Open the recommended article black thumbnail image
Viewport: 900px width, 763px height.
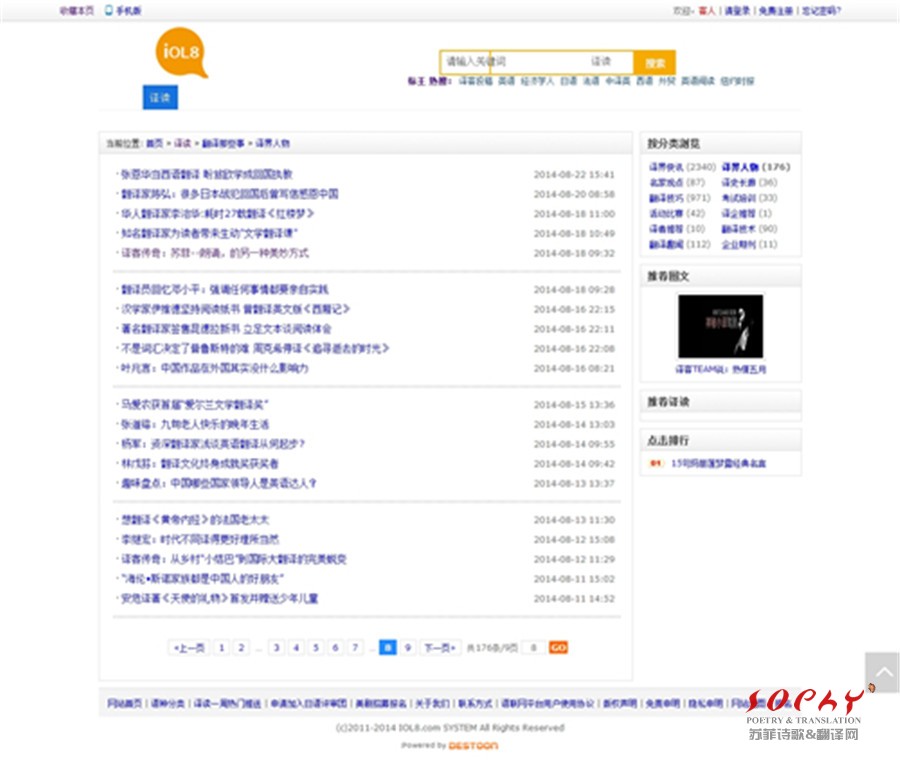[x=720, y=326]
